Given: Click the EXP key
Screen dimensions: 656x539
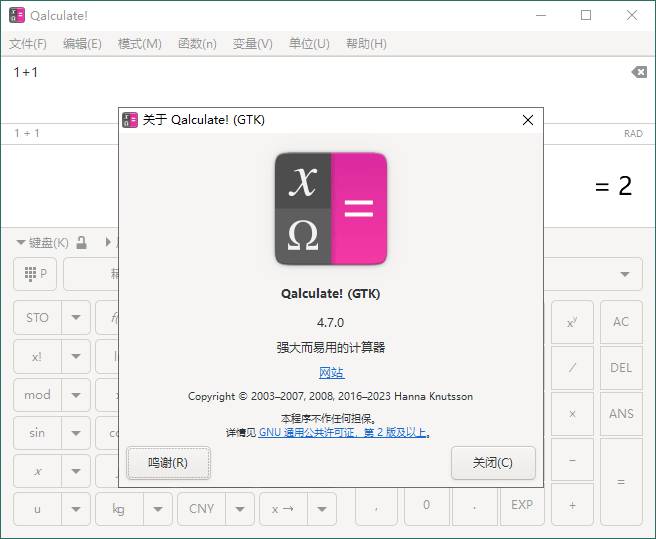Looking at the screenshot, I should click(522, 505).
